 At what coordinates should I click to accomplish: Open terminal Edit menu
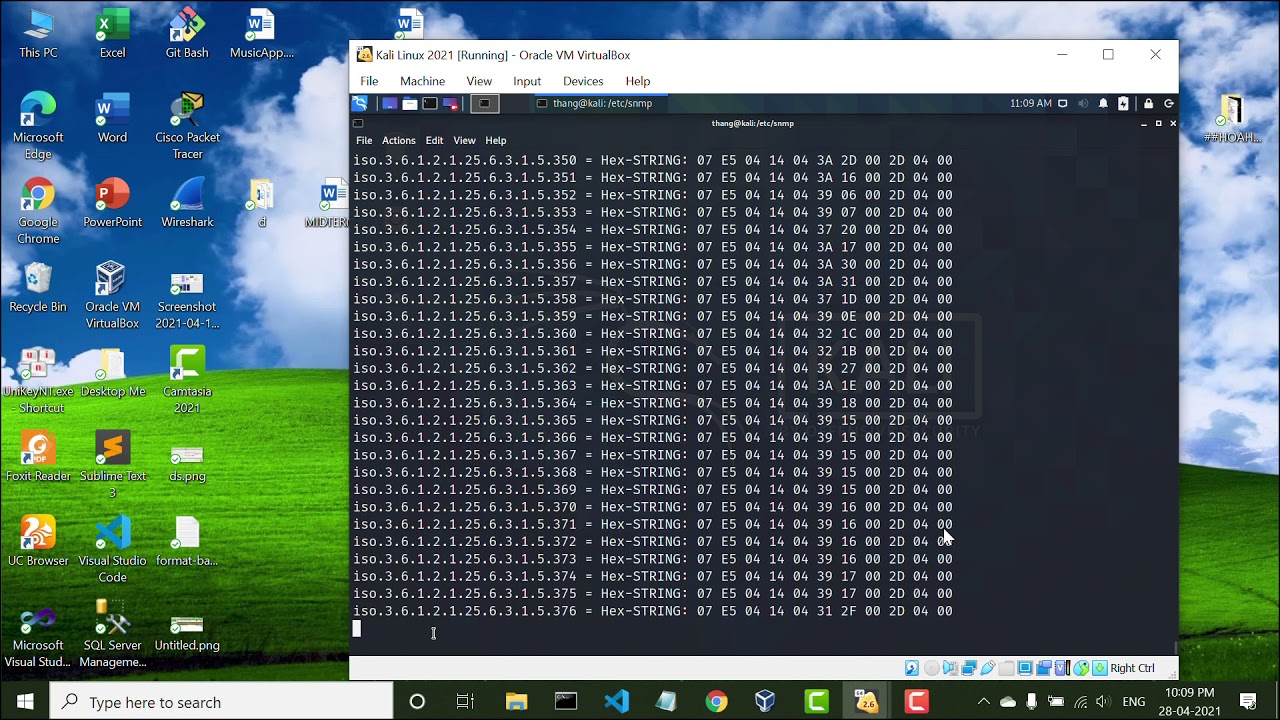point(434,140)
